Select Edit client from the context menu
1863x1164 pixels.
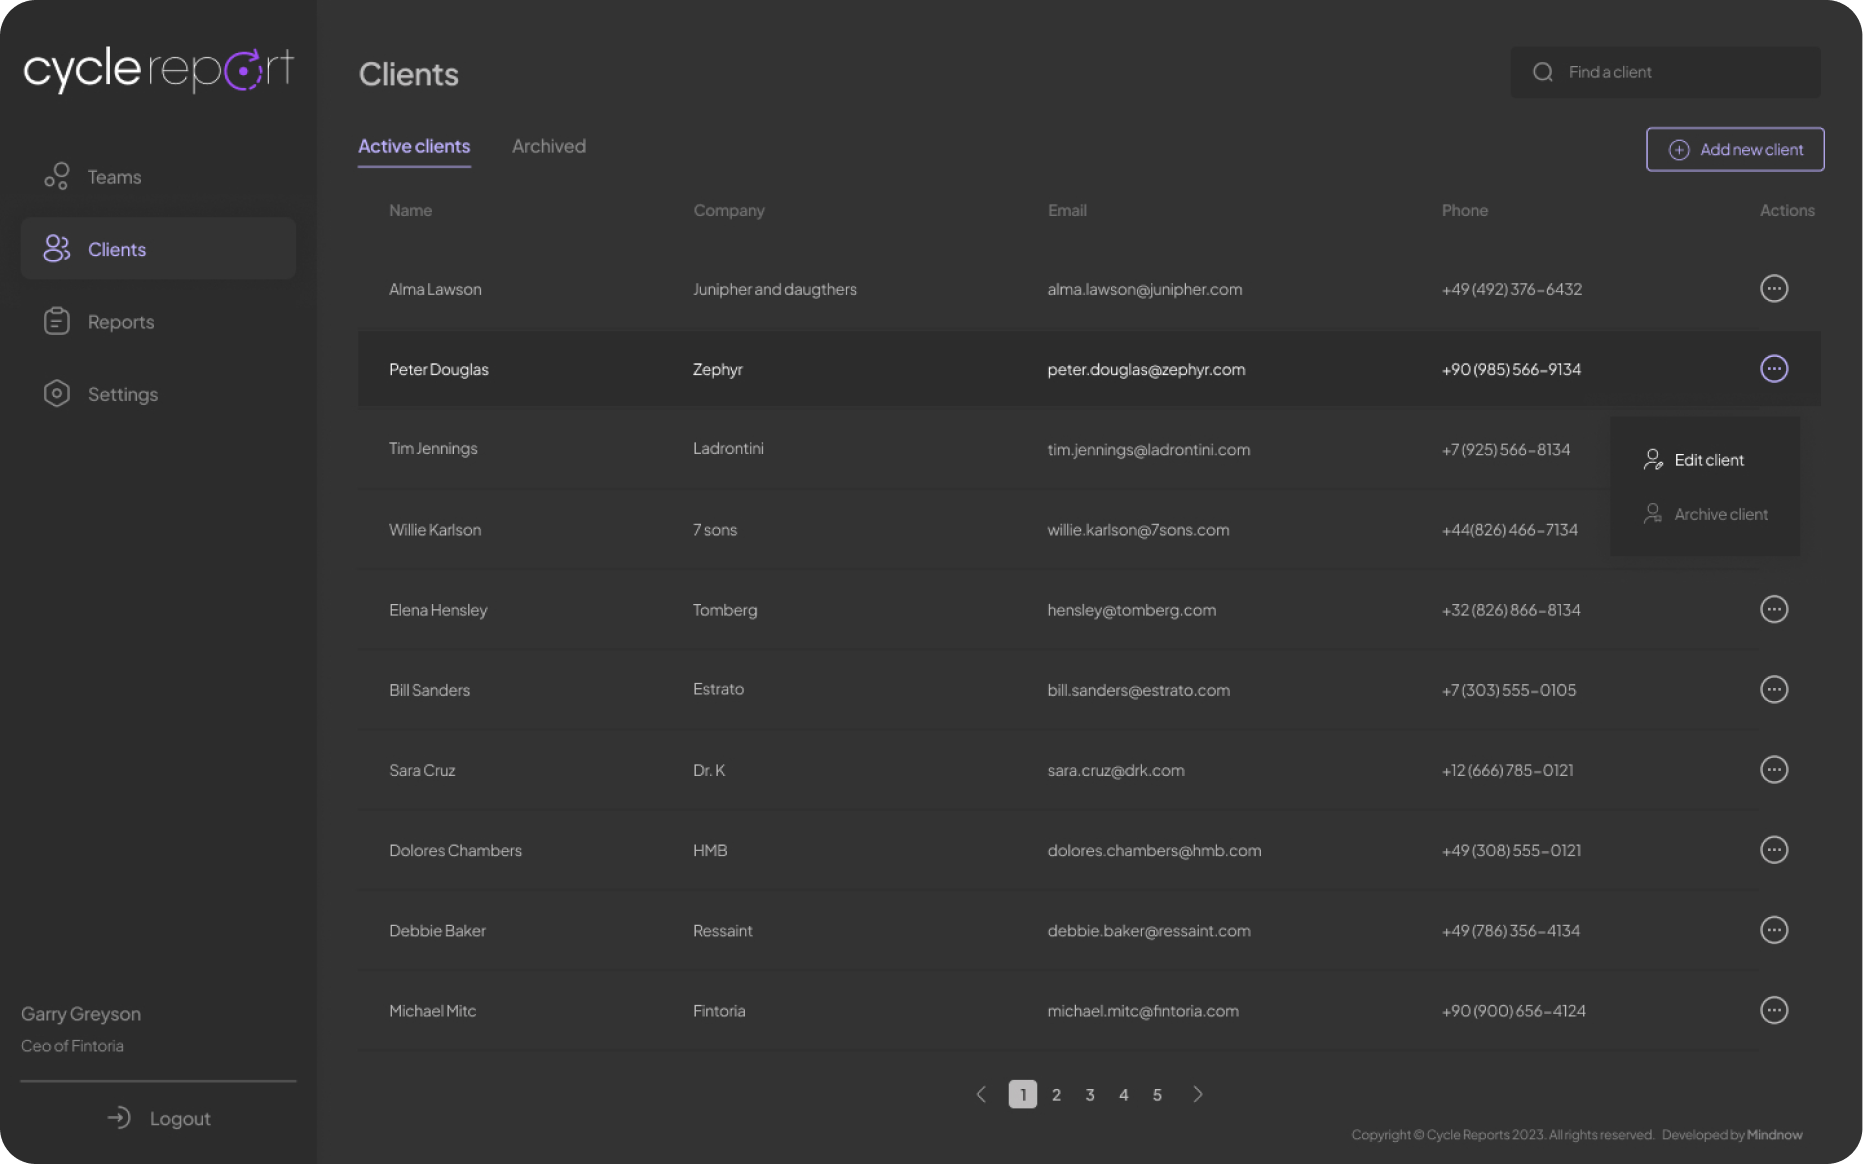coord(1706,460)
